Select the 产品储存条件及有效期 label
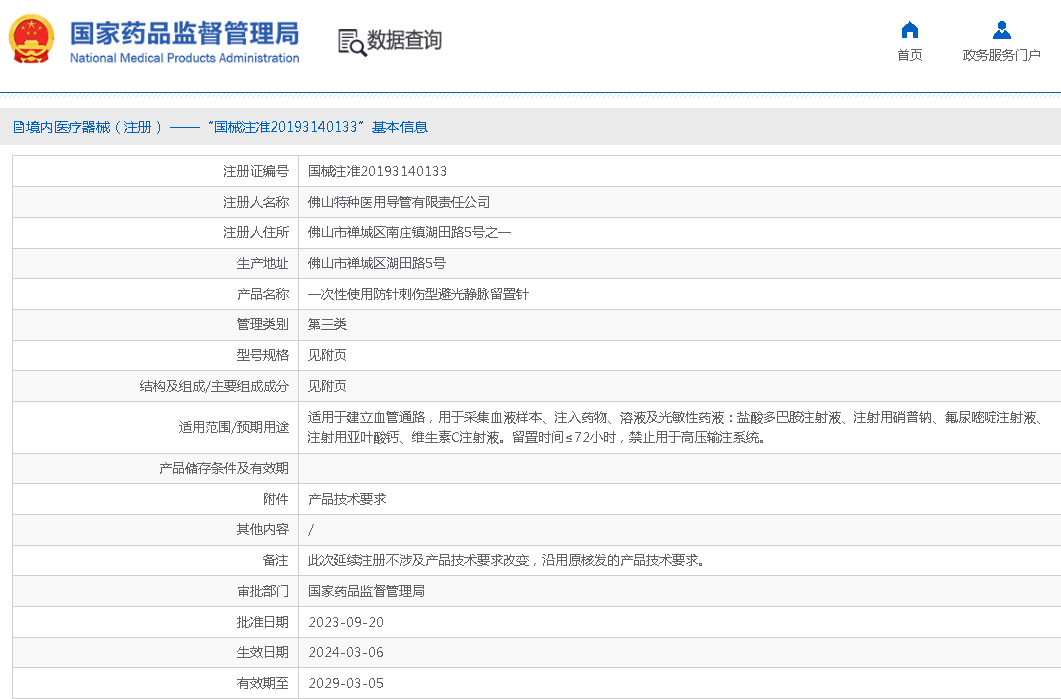Viewport: 1061px width, 699px height. 223,468
